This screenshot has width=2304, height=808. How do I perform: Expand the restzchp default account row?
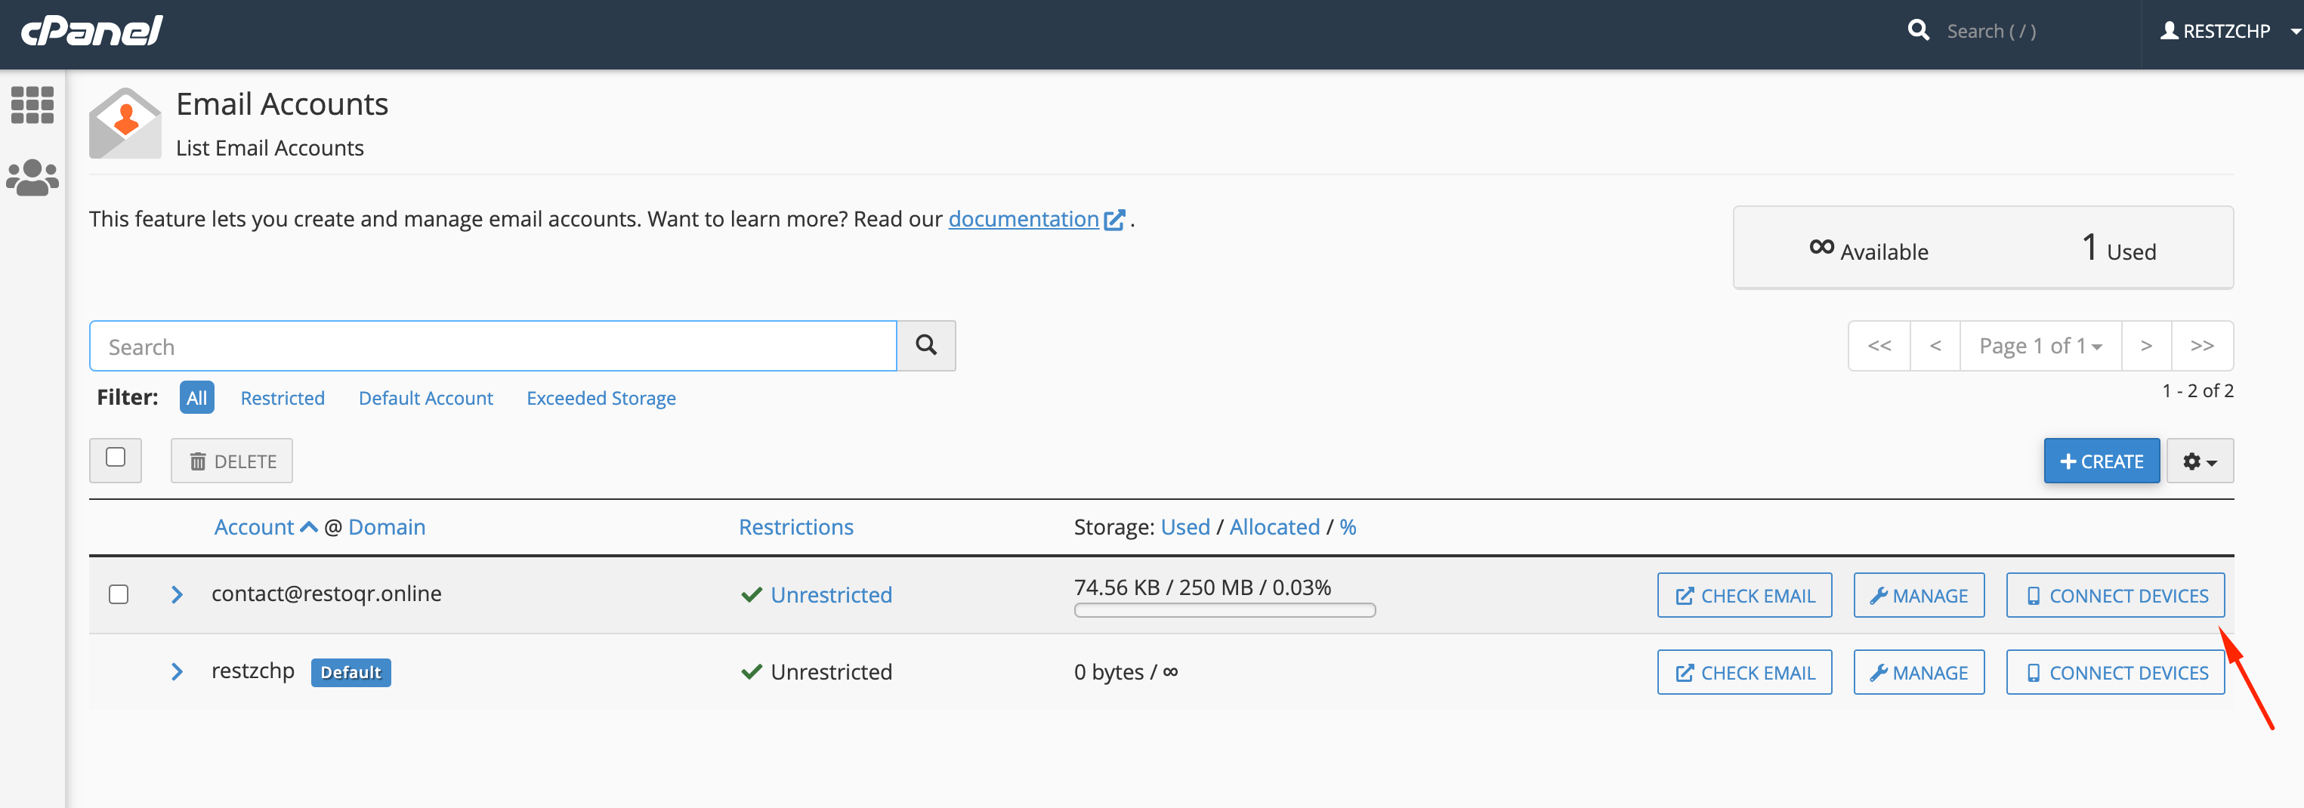point(177,672)
